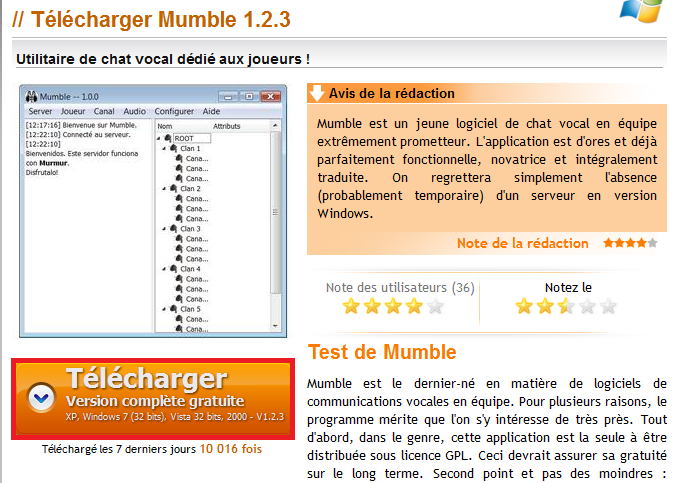Click the Mumble app icon in the screenshot title bar

(32, 96)
